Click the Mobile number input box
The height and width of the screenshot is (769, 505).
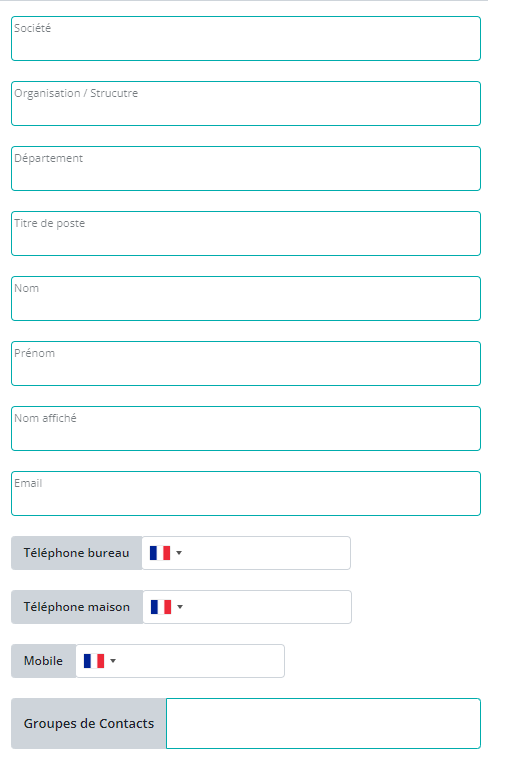(x=201, y=661)
